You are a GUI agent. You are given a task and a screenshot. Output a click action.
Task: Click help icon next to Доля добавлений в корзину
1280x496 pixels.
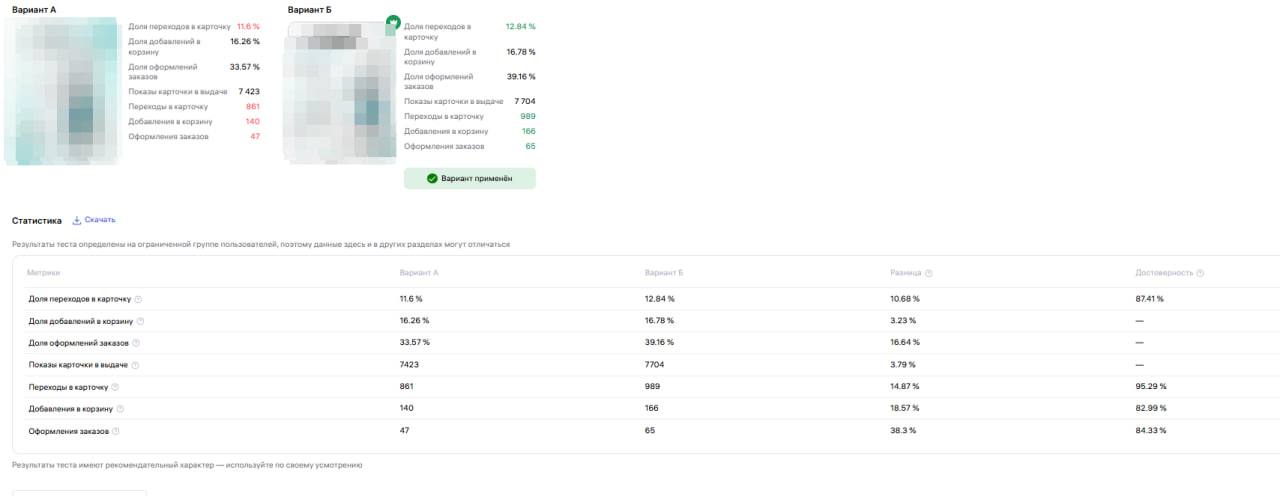click(x=140, y=321)
